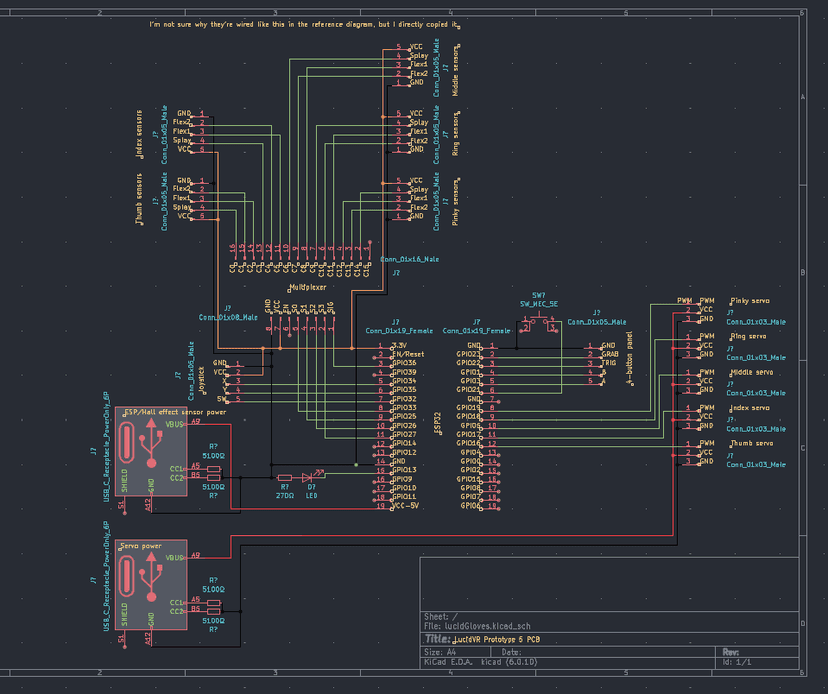Click the GRAB pin on button panel connector
The width and height of the screenshot is (828, 694).
(x=610, y=354)
